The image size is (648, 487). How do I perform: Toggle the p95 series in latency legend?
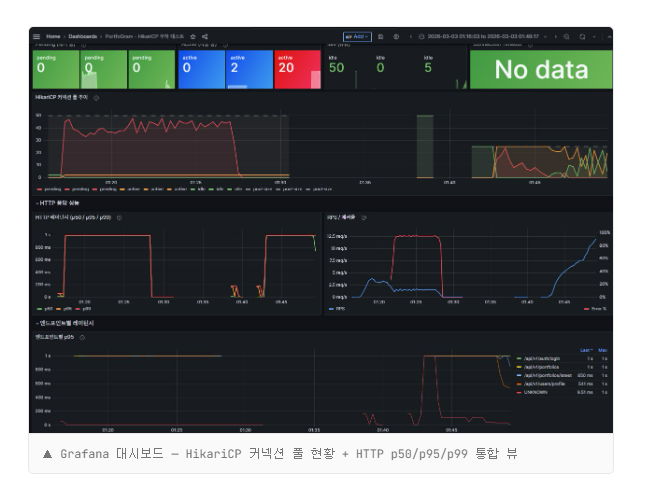point(64,309)
